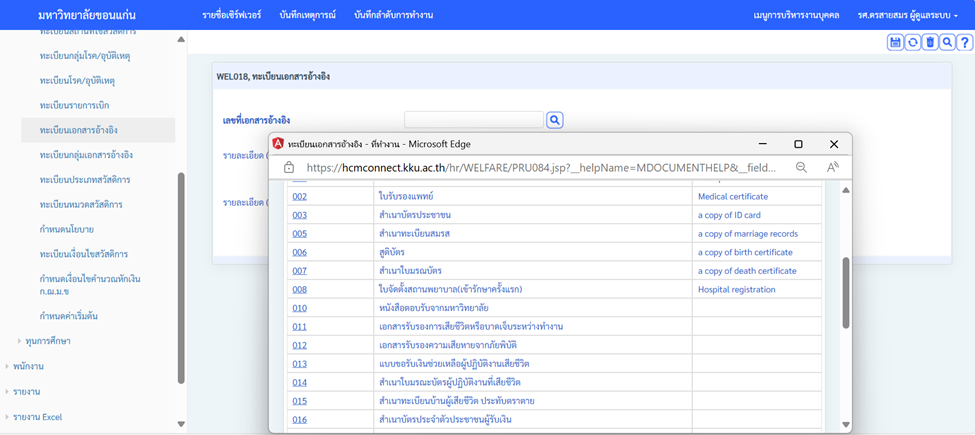Click the site info lock icon in popup
This screenshot has height=435, width=975.
289,168
